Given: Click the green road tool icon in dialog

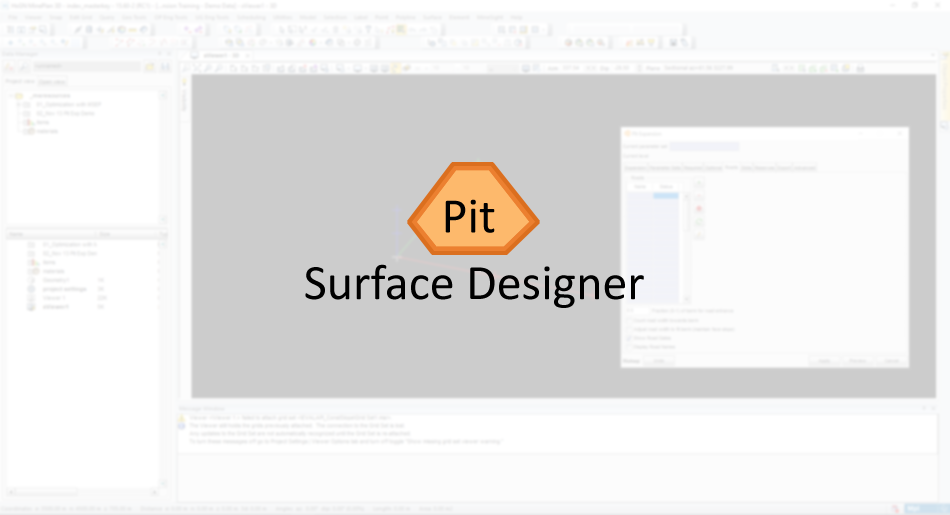Looking at the screenshot, I should coord(698,222).
